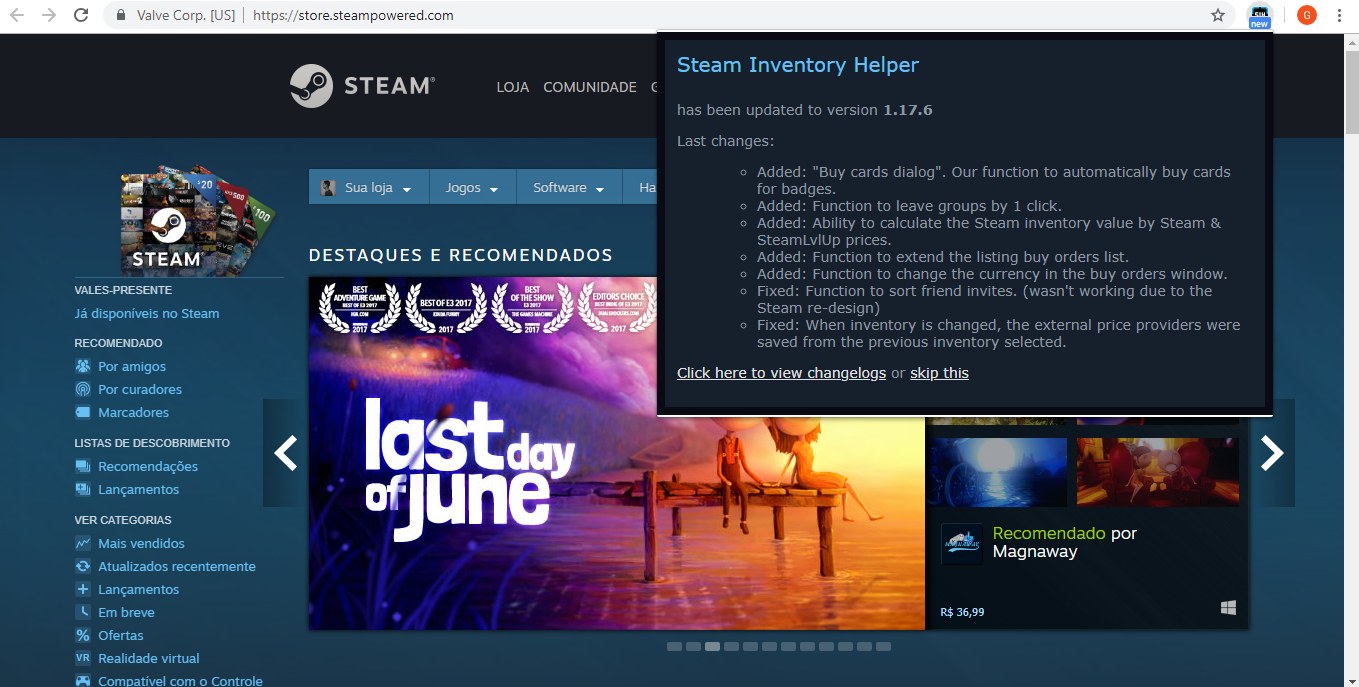The image size is (1359, 687).
Task: Open the Ofertas link
Action: [121, 635]
